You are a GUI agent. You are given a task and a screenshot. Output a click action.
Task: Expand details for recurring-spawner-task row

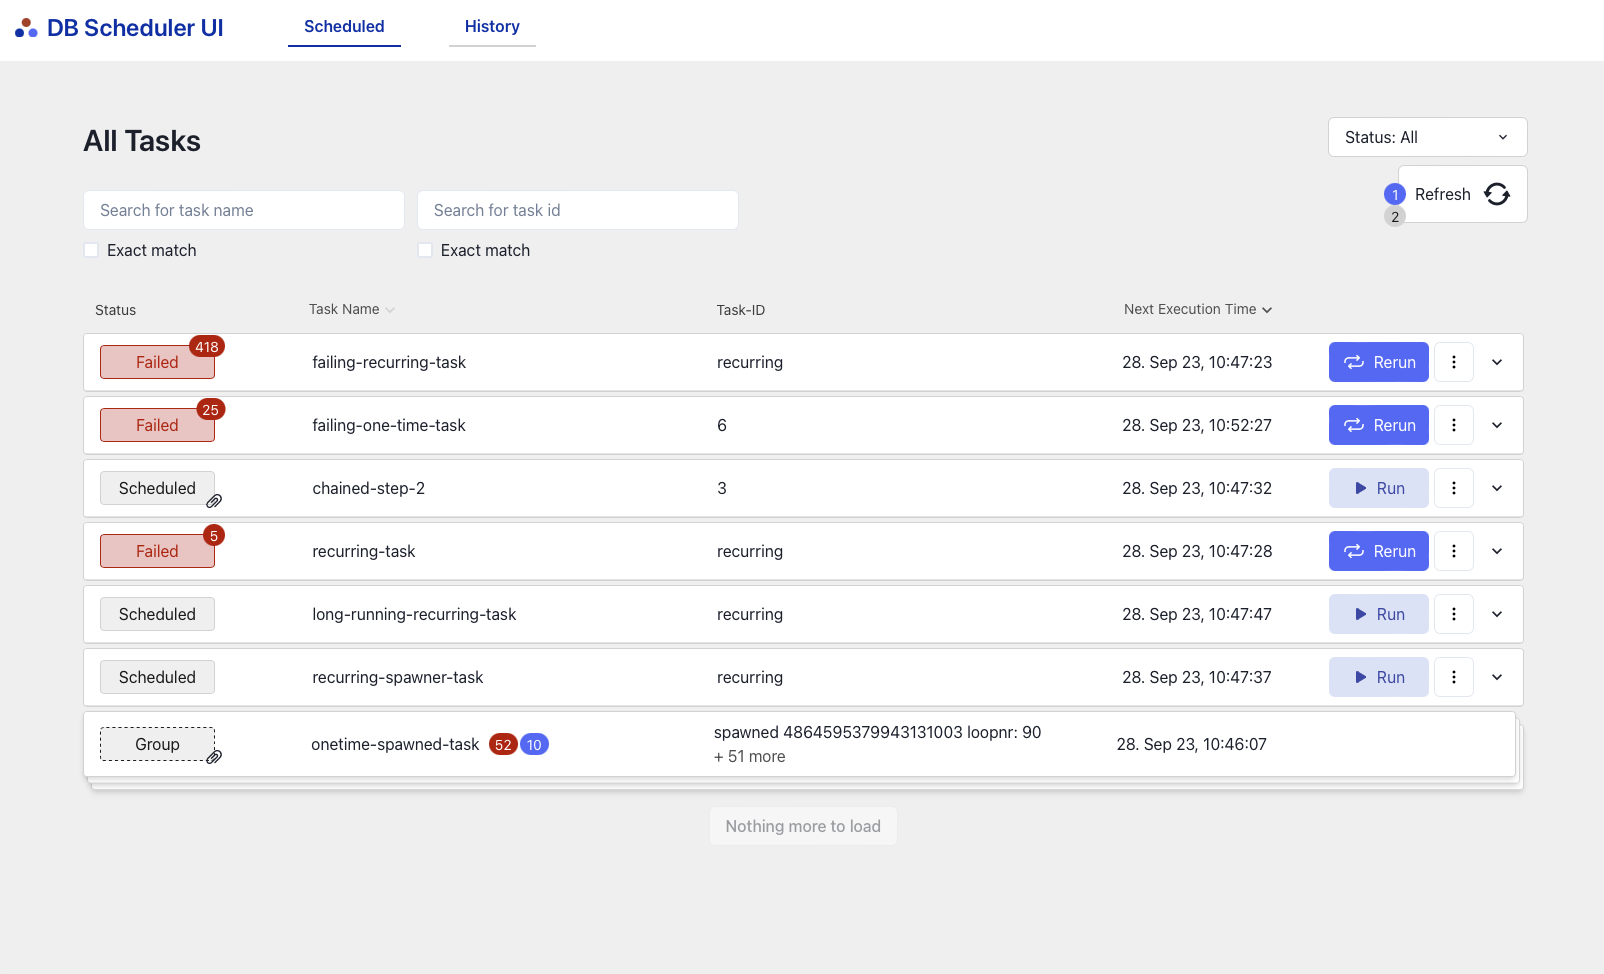pos(1497,677)
